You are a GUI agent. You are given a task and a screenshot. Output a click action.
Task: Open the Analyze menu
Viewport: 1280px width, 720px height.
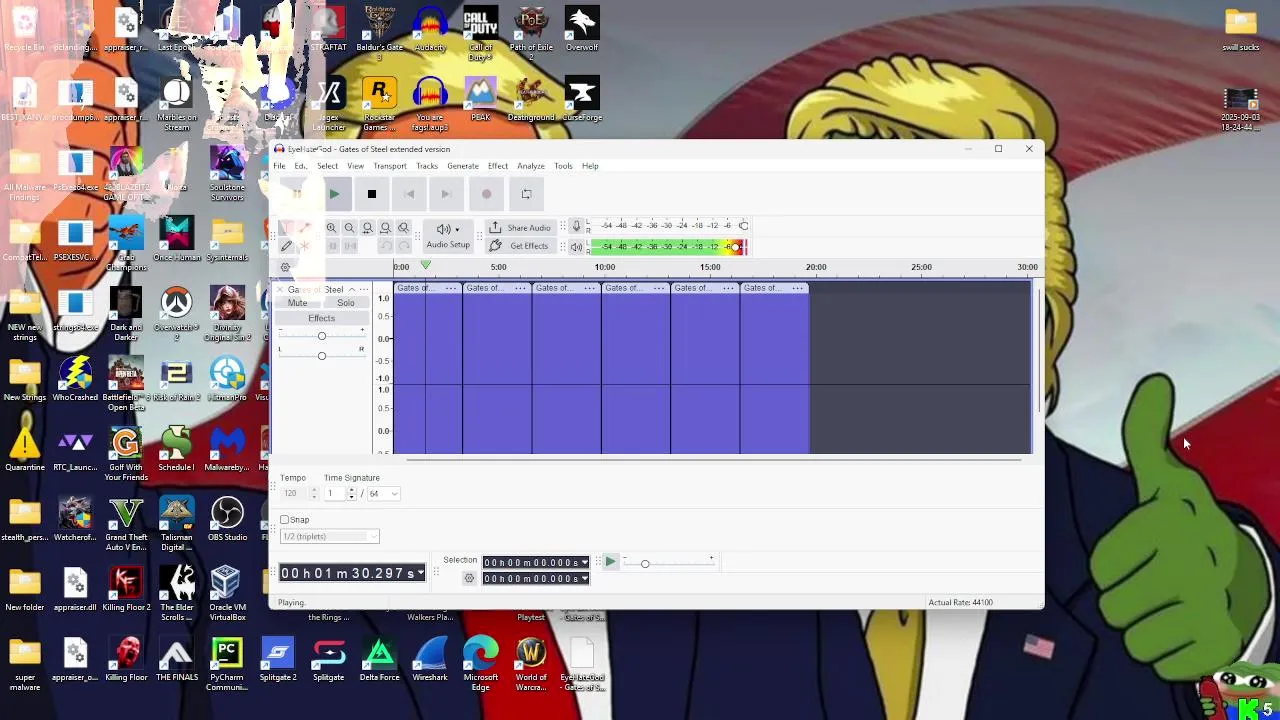pos(531,166)
